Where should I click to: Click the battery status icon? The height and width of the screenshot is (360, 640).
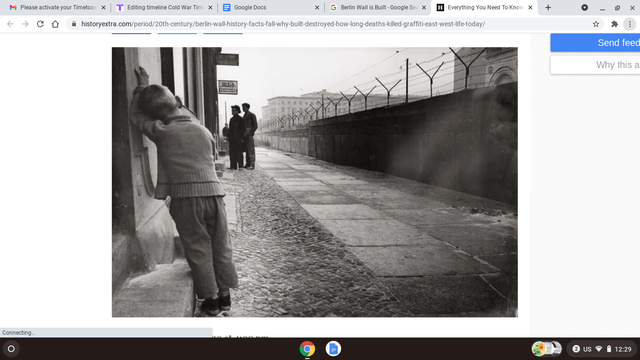tap(609, 349)
